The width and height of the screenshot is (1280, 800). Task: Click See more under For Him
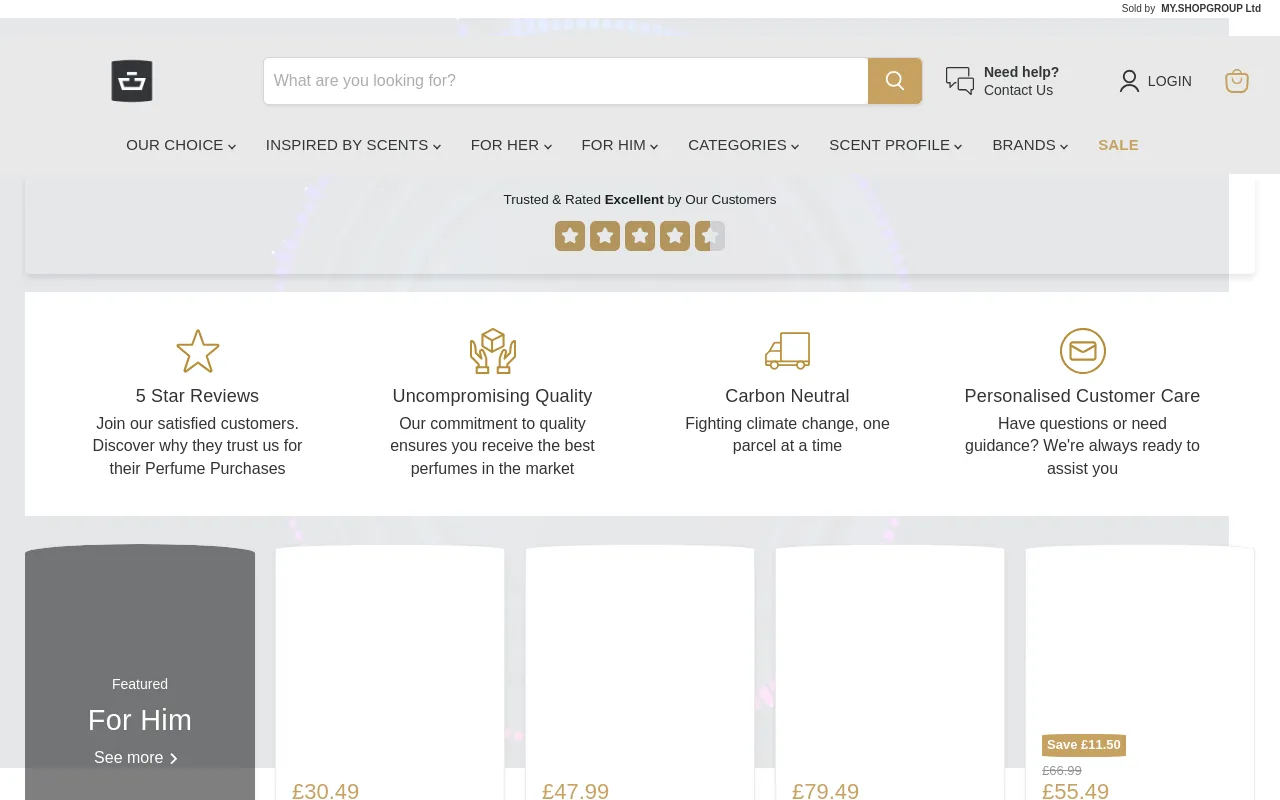pyautogui.click(x=136, y=758)
